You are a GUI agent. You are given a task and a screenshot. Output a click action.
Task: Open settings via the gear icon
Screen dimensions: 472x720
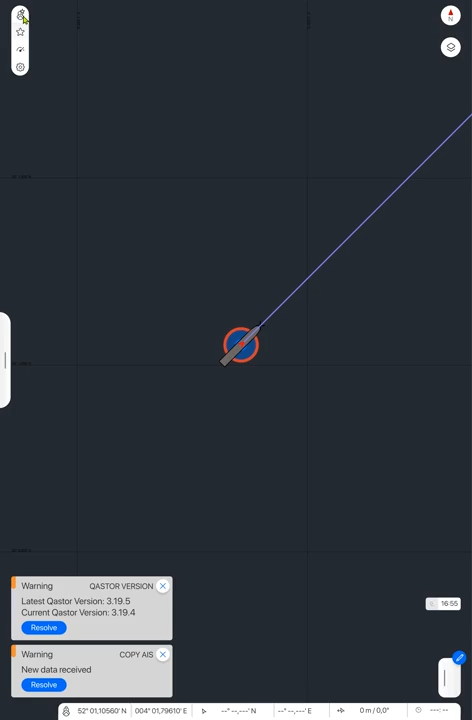coord(20,67)
